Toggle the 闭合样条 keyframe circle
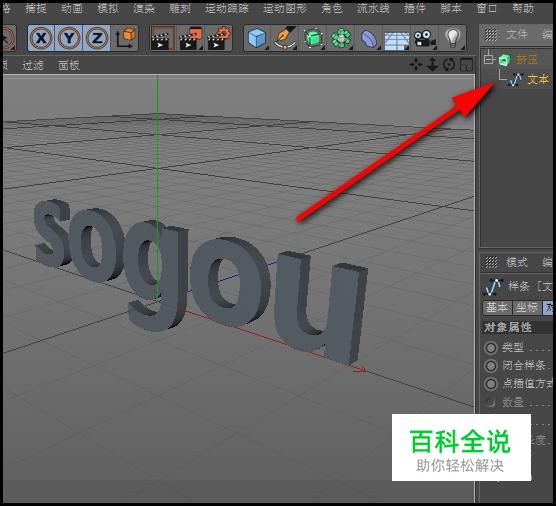556x506 pixels. click(491, 366)
